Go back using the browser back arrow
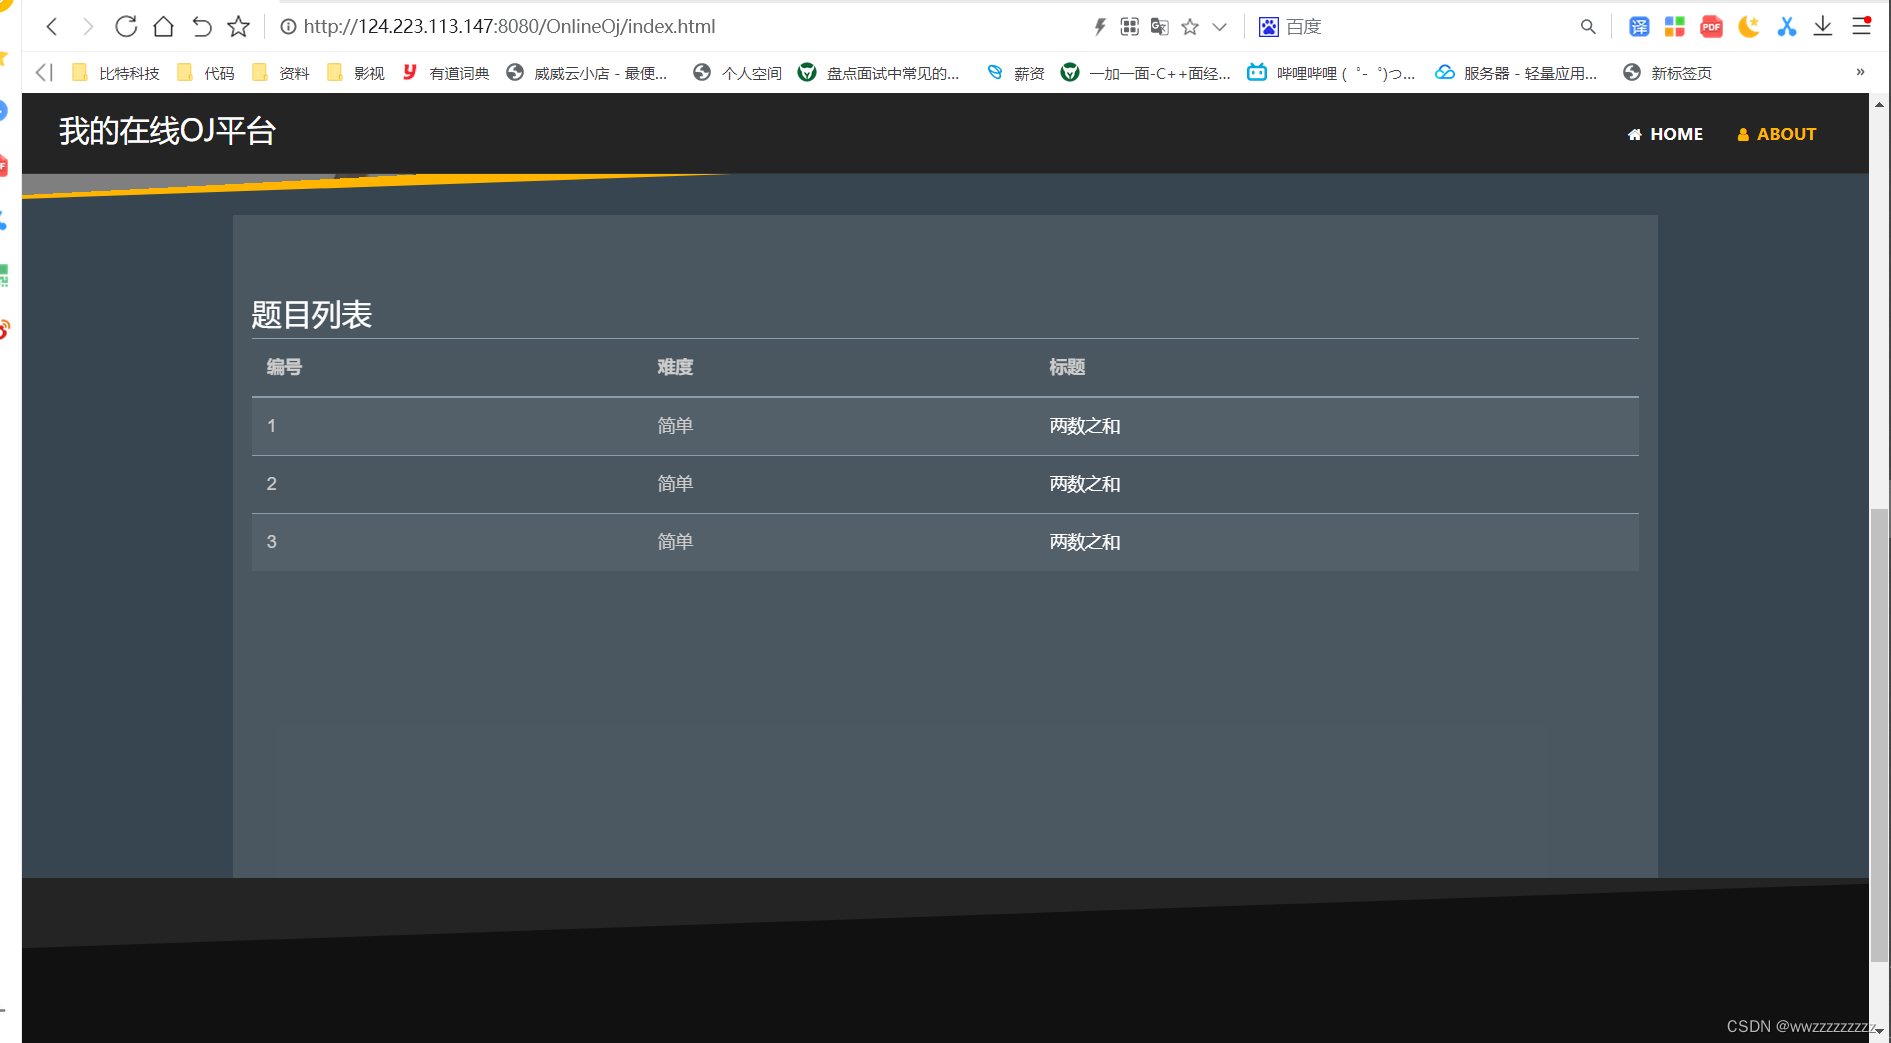1891x1043 pixels. point(52,27)
